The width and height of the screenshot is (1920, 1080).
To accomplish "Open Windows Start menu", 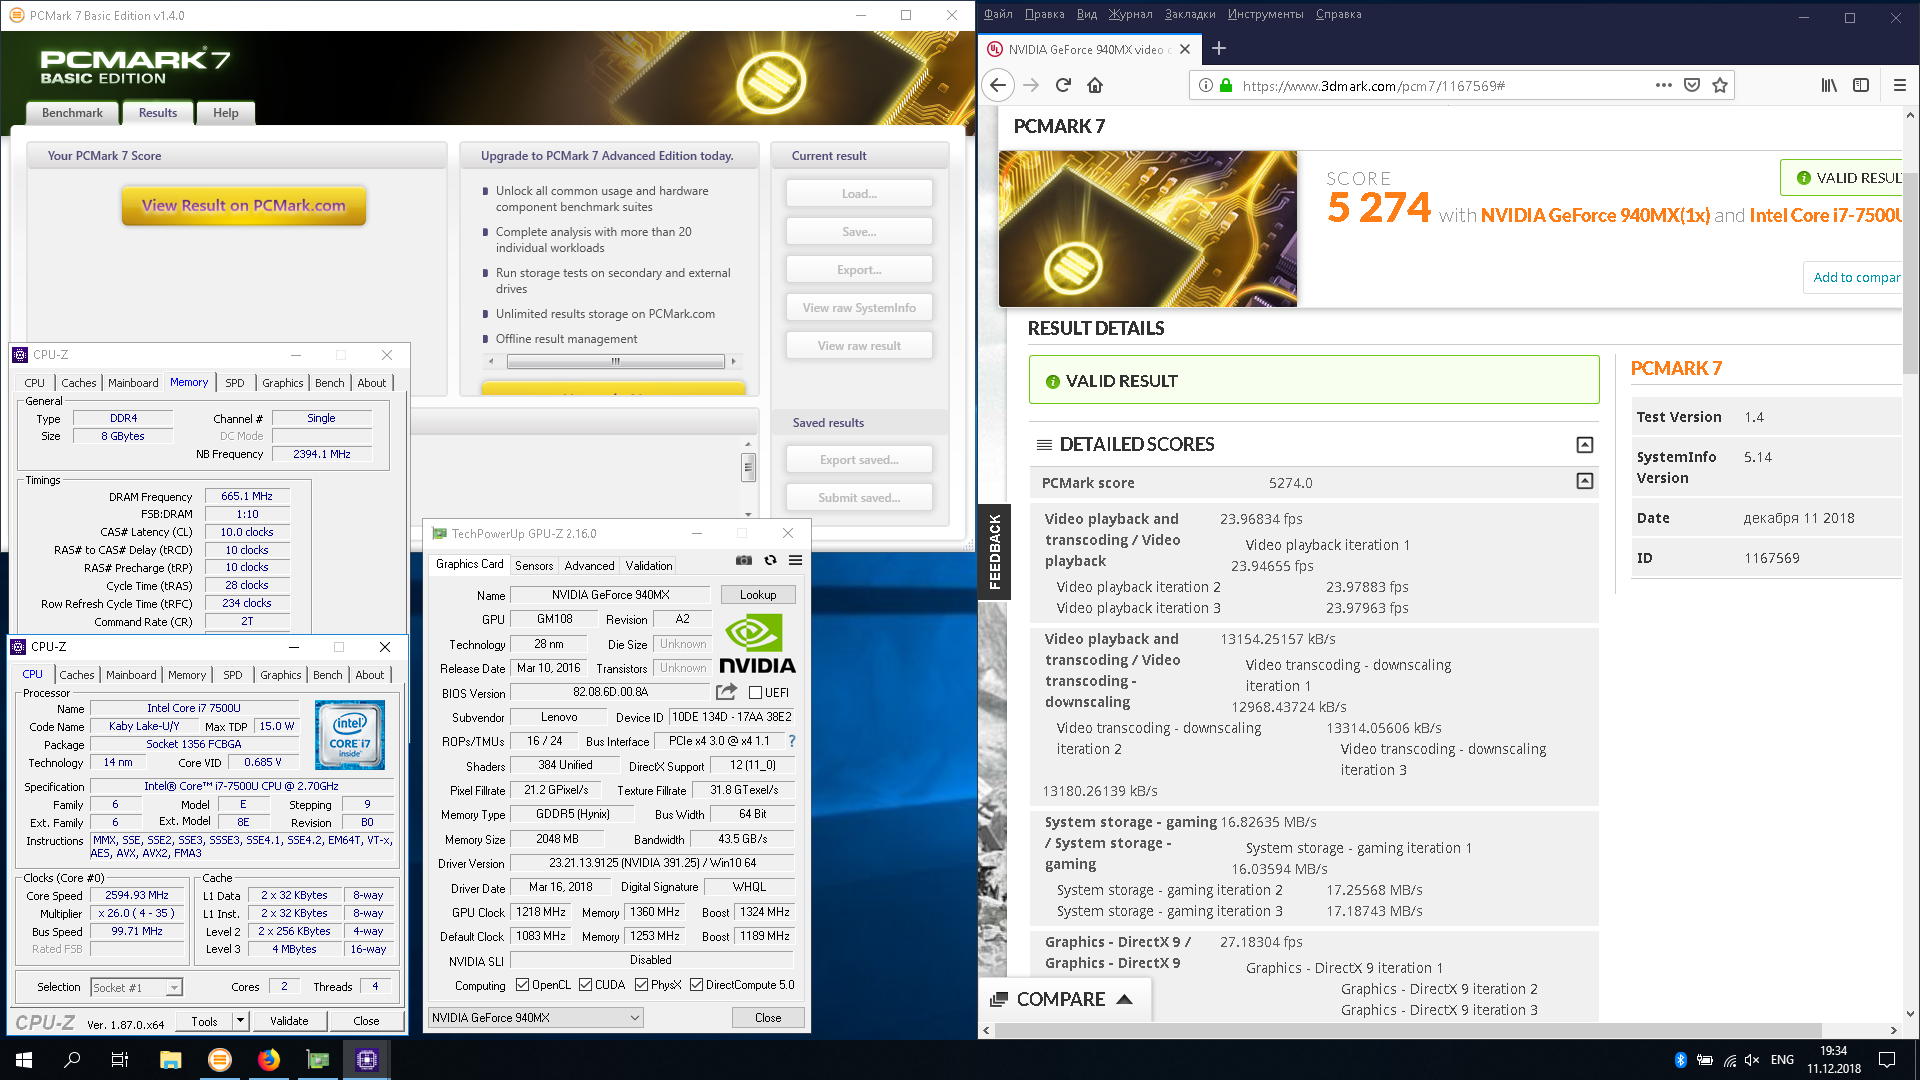I will click(x=24, y=1060).
